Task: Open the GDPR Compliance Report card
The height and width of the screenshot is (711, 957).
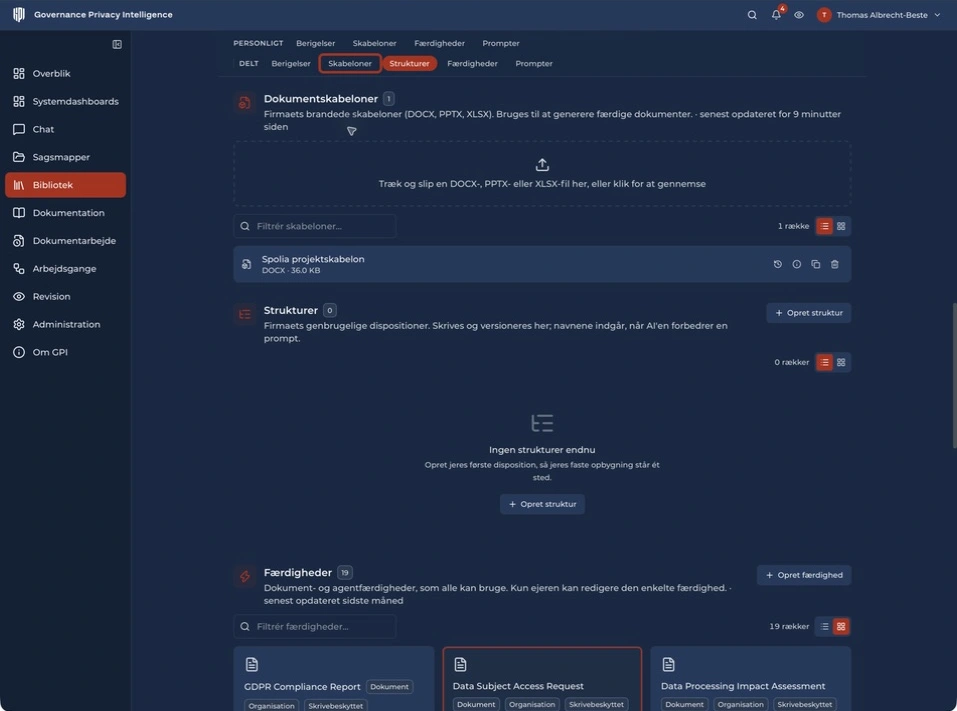Action: [334, 679]
